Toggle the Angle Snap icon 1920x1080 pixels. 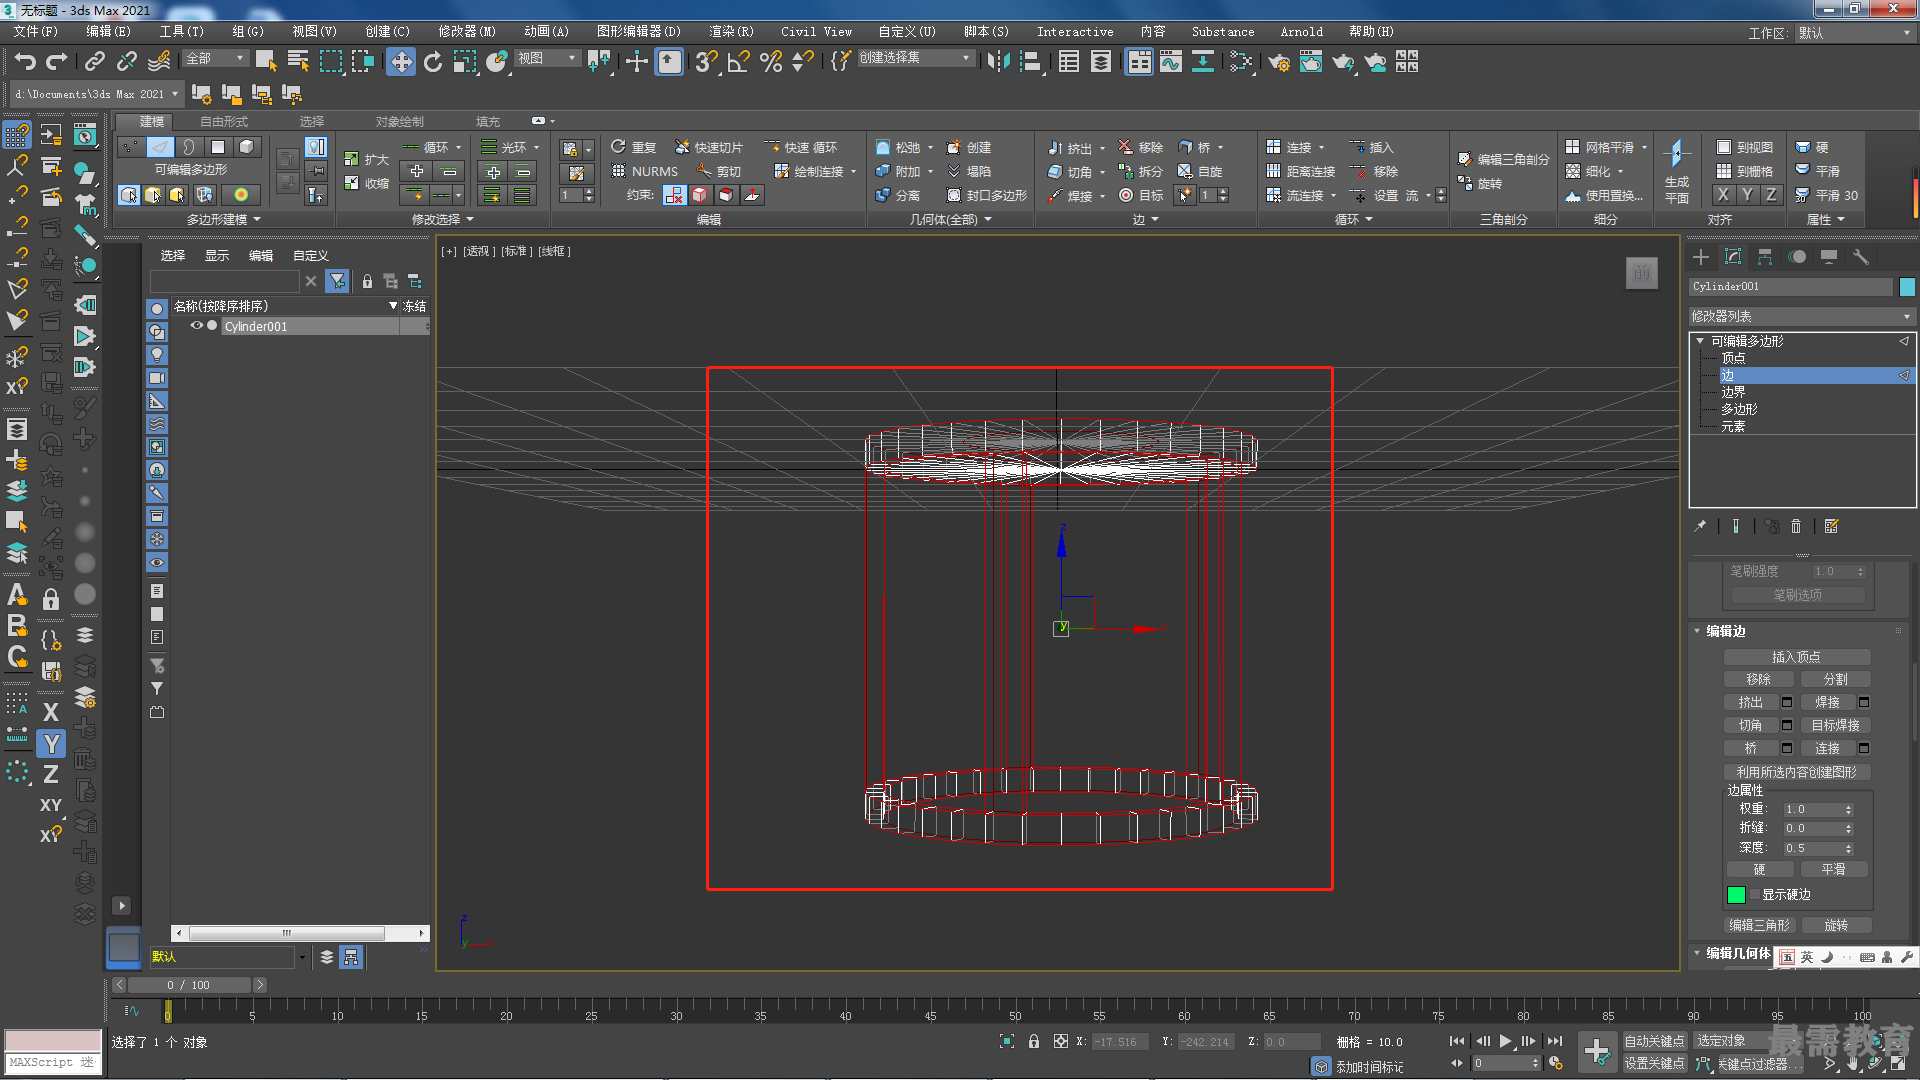click(739, 62)
